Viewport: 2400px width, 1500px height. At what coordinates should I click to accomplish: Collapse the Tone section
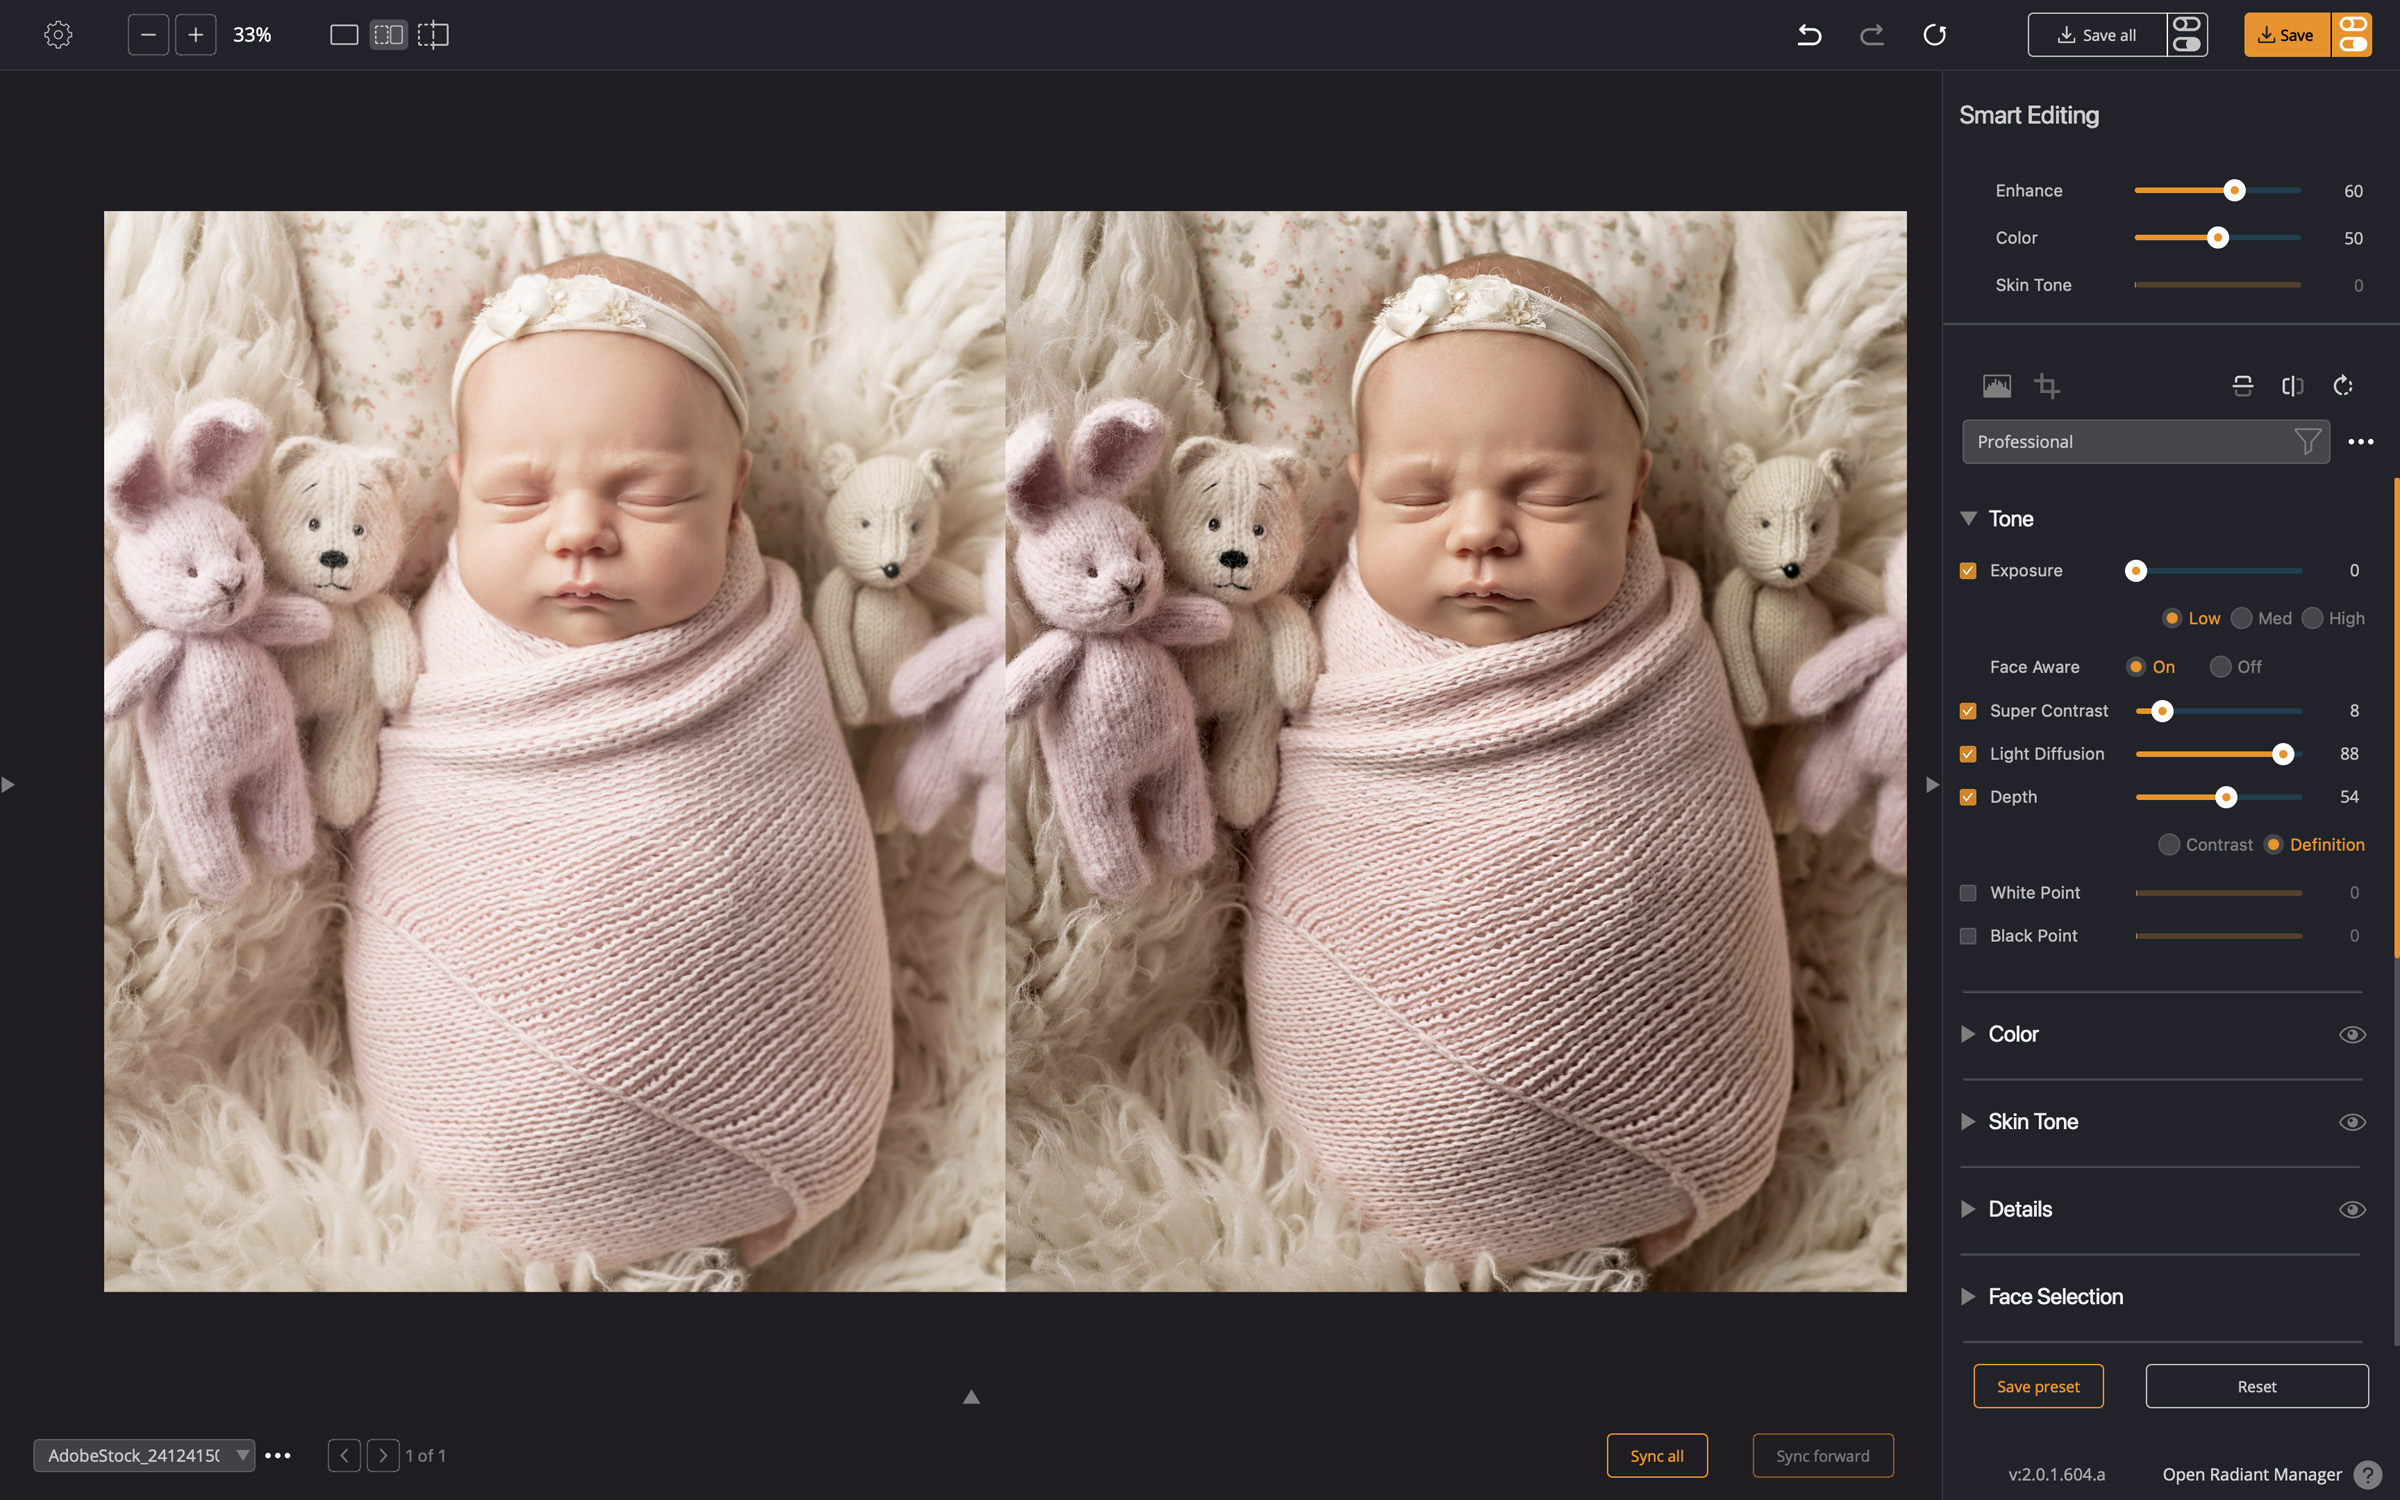1968,518
